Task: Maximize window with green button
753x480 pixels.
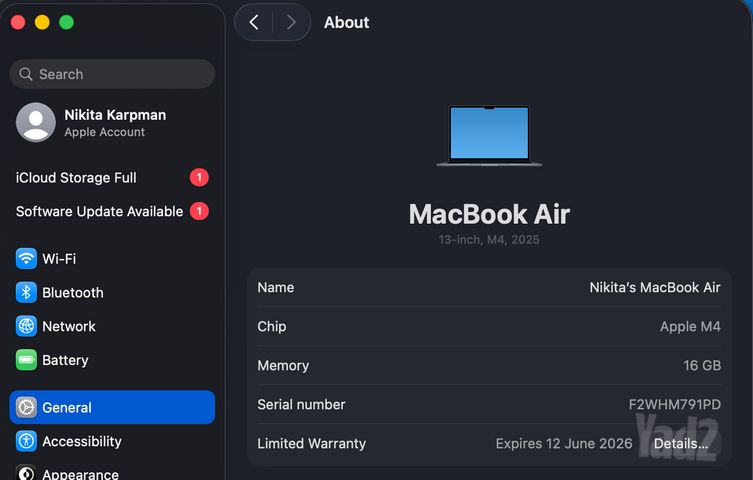Action: [x=66, y=22]
